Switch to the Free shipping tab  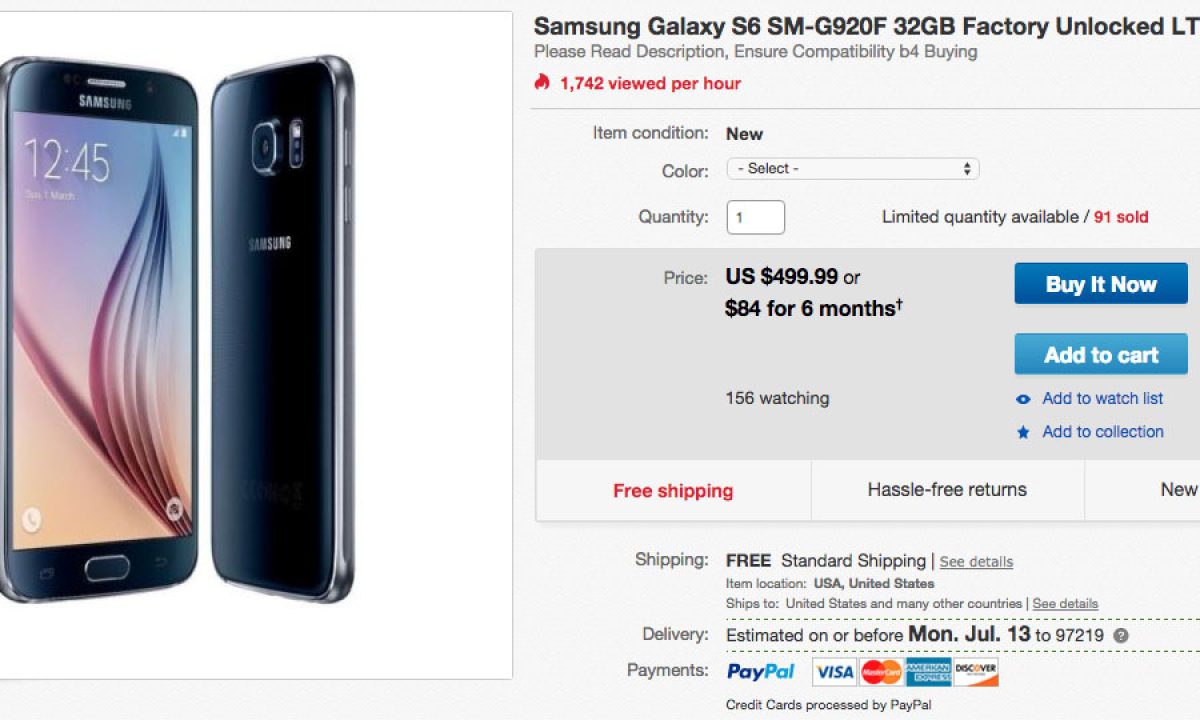(x=673, y=491)
